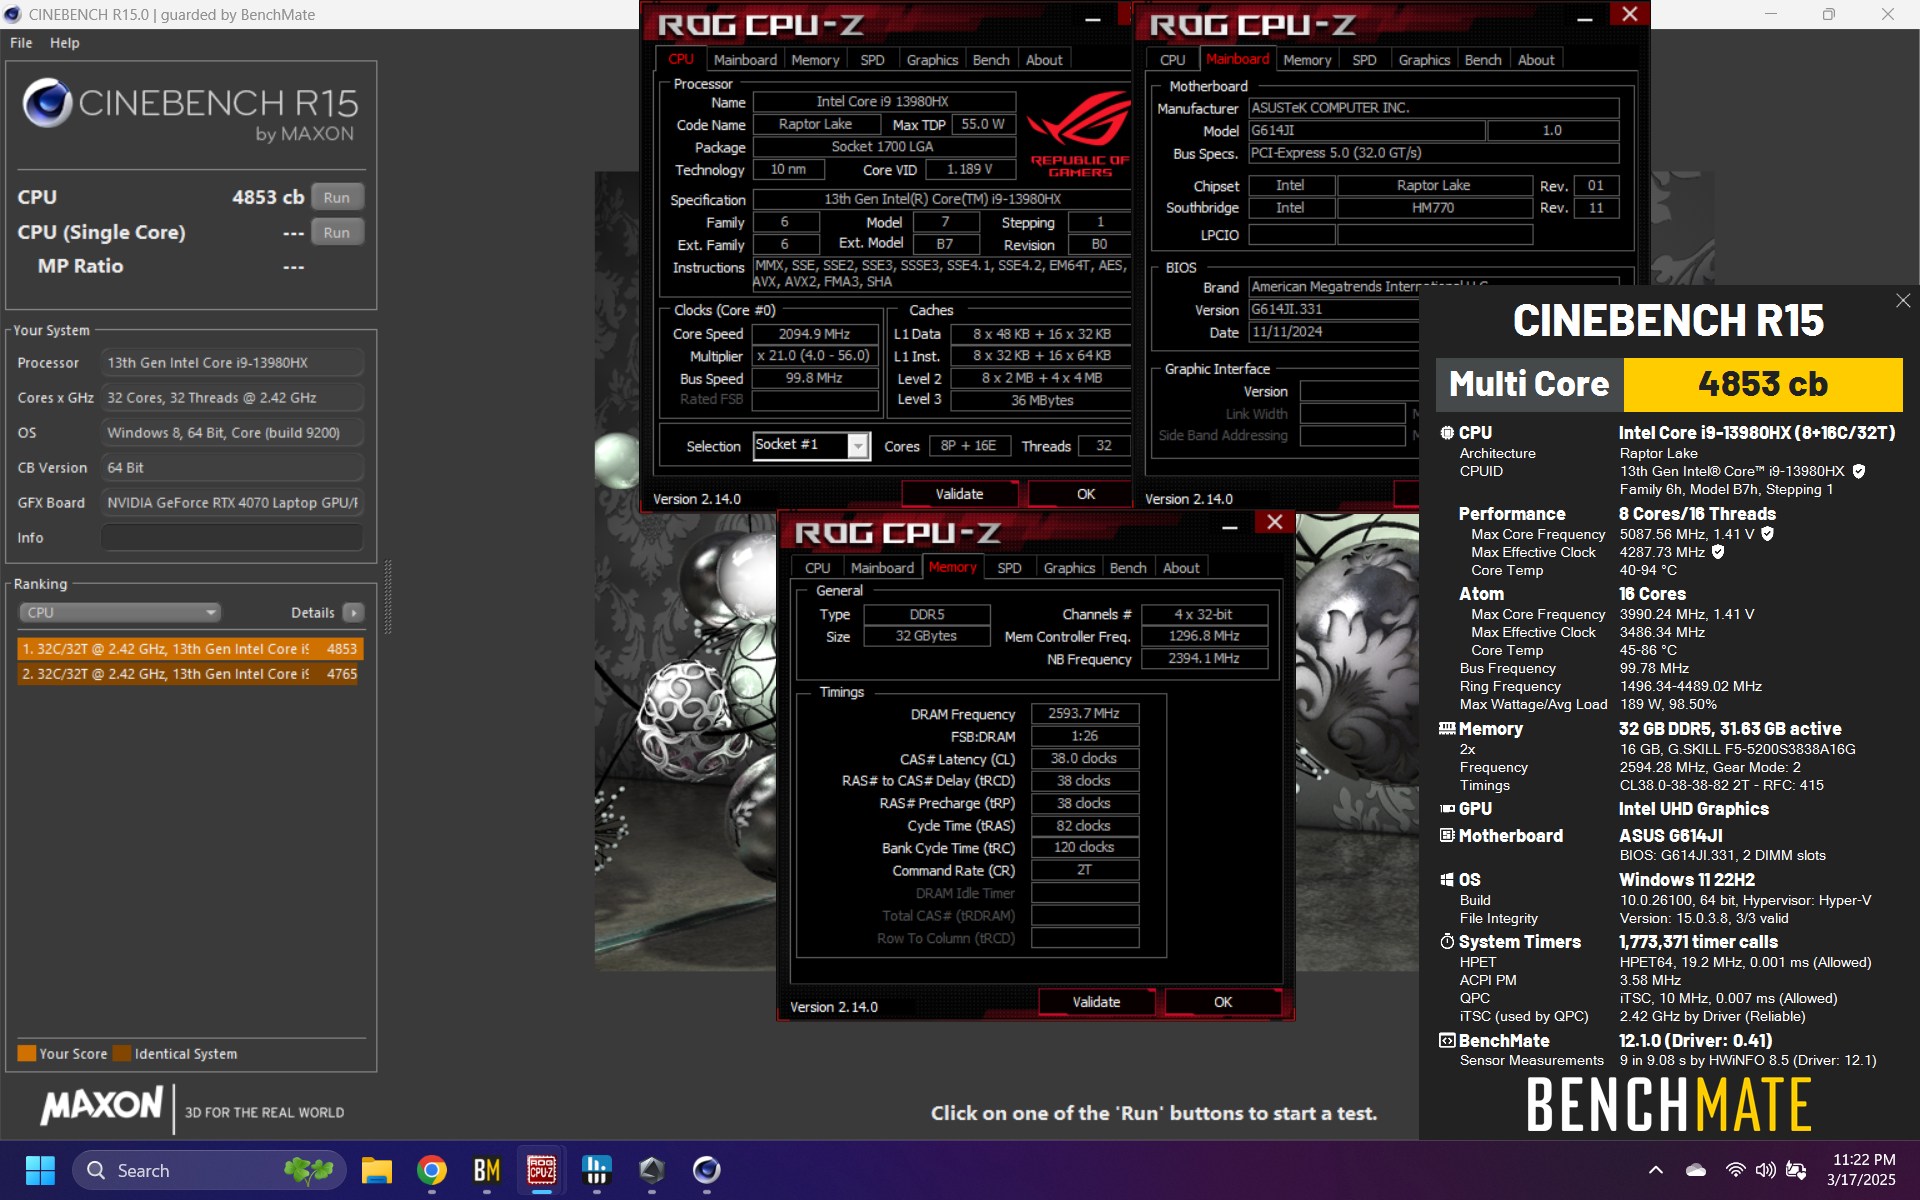
Task: Run the CPU multi-core test
Action: [337, 197]
